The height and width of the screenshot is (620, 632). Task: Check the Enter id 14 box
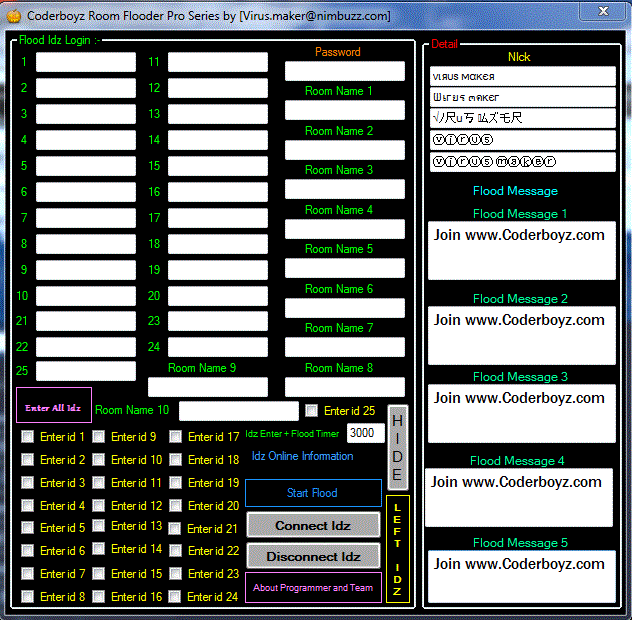click(98, 549)
